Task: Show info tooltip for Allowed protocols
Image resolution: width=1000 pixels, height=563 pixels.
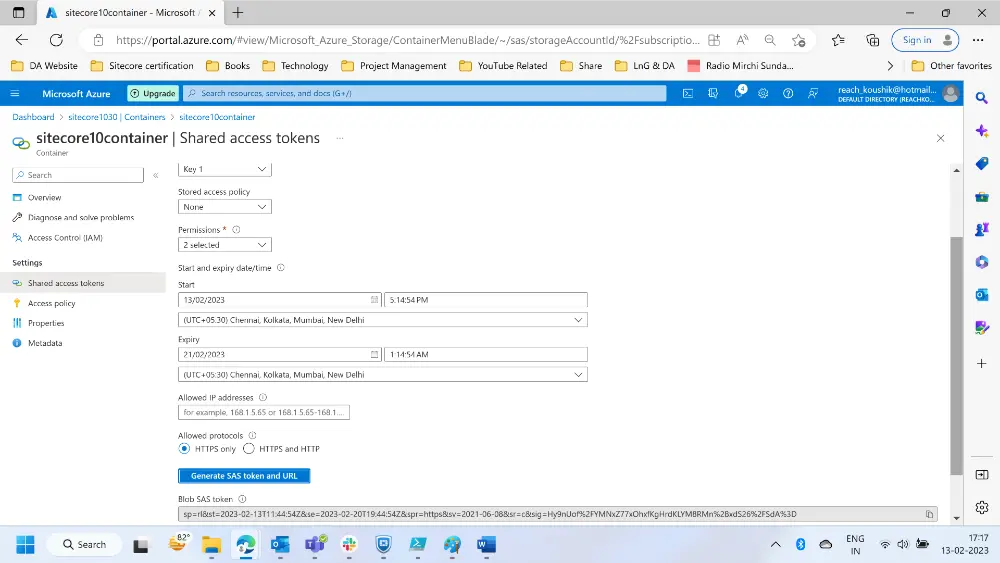Action: (252, 435)
